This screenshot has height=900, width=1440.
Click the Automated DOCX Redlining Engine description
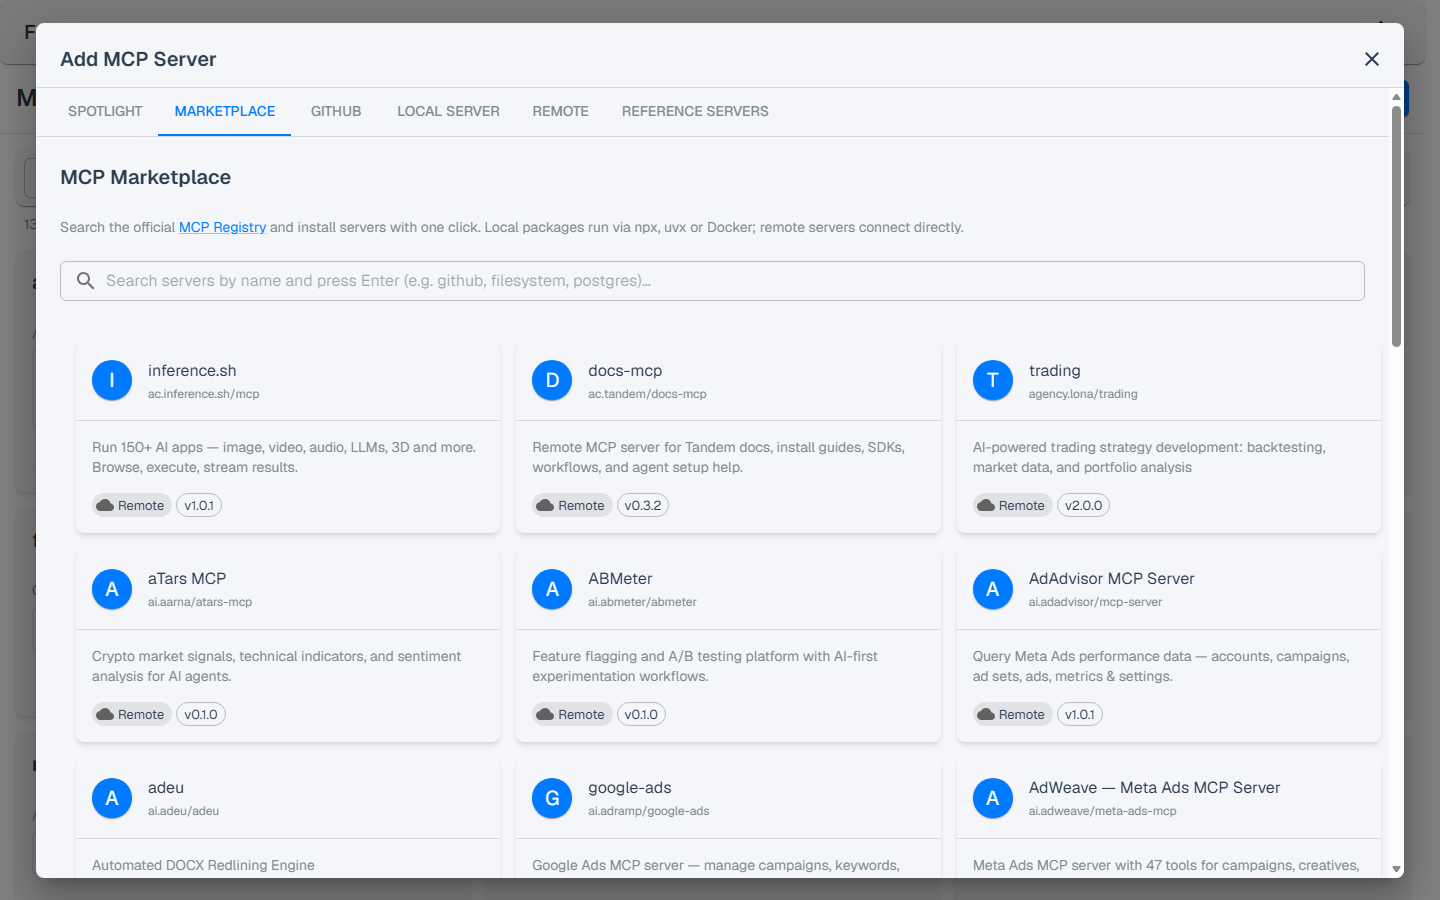click(x=203, y=865)
